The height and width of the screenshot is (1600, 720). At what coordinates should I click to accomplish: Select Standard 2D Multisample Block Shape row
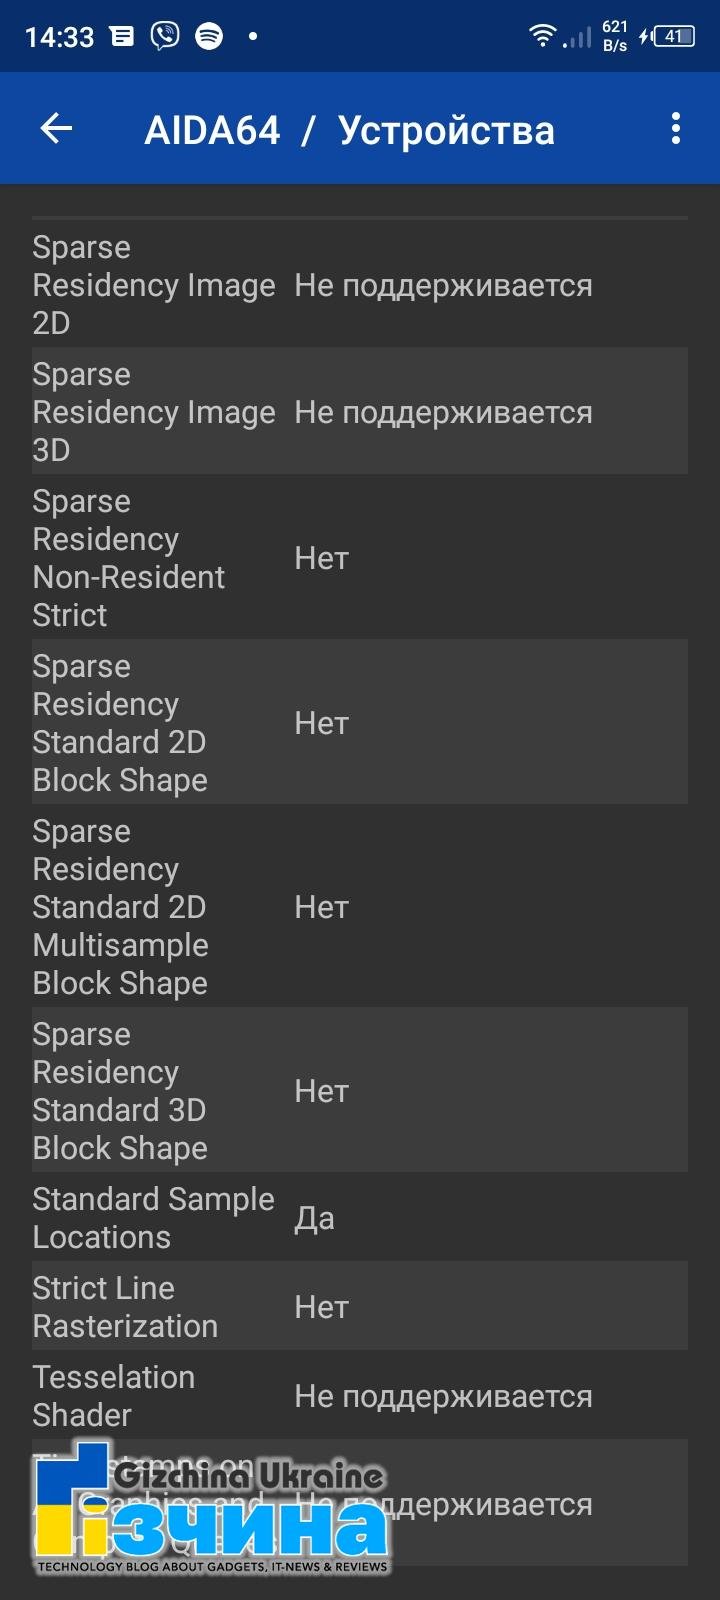pyautogui.click(x=360, y=906)
